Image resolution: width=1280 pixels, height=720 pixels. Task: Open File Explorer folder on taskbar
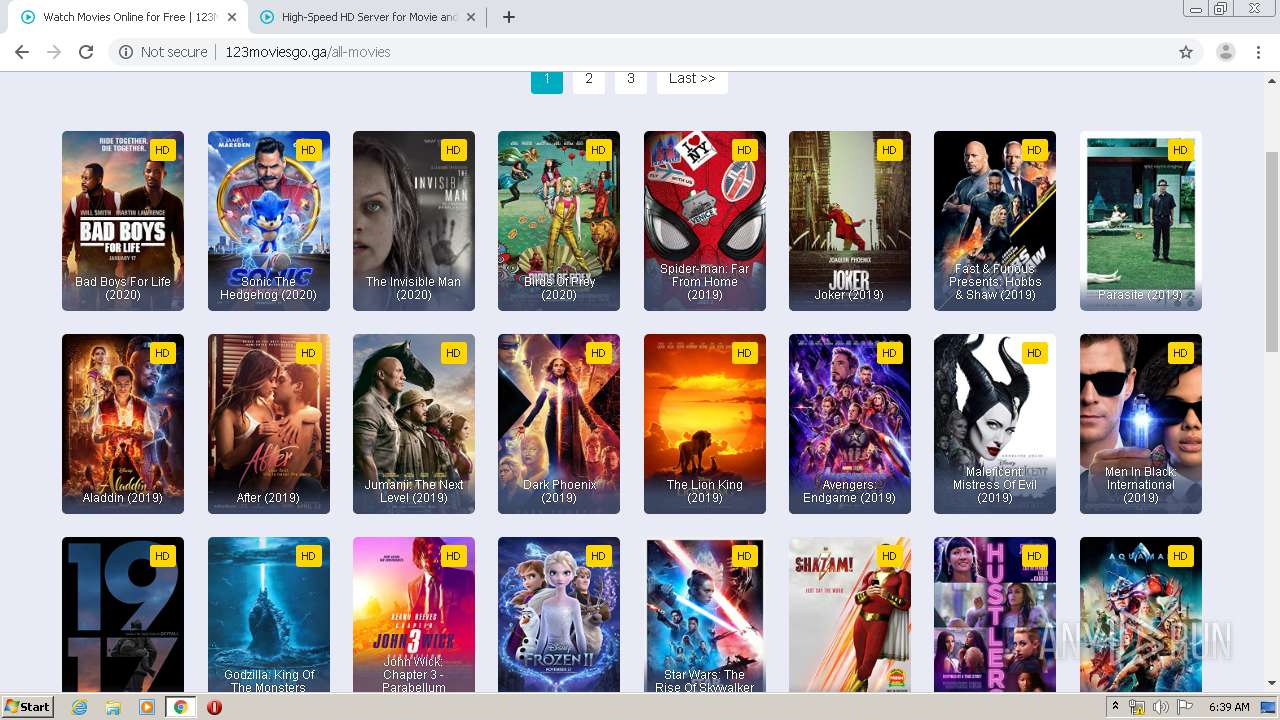pos(113,707)
